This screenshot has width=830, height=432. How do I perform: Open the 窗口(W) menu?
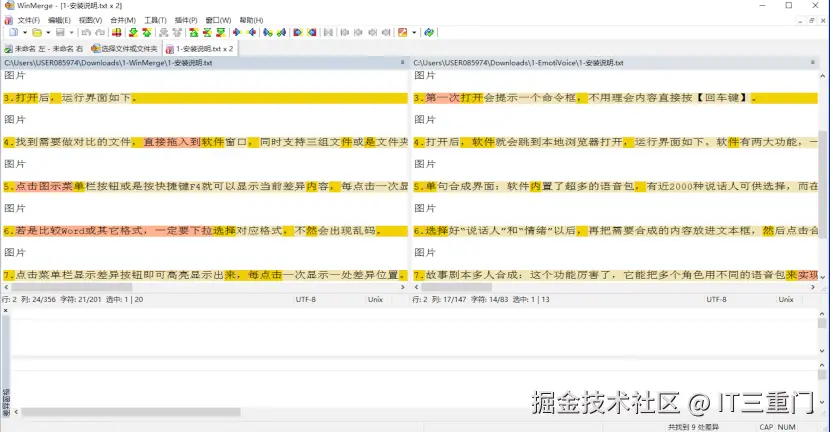(218, 20)
